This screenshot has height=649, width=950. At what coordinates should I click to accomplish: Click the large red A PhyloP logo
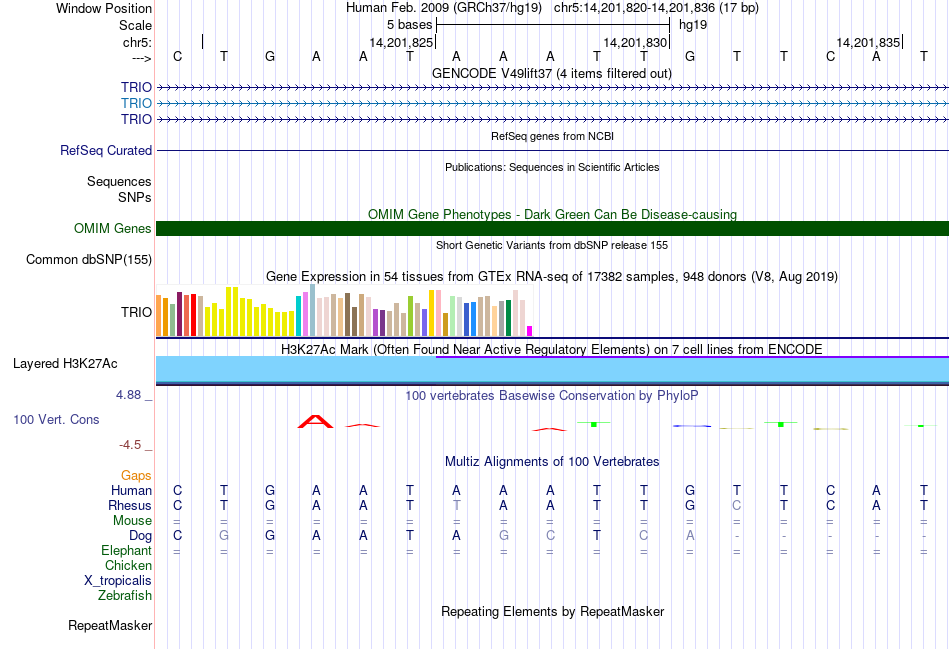316,422
